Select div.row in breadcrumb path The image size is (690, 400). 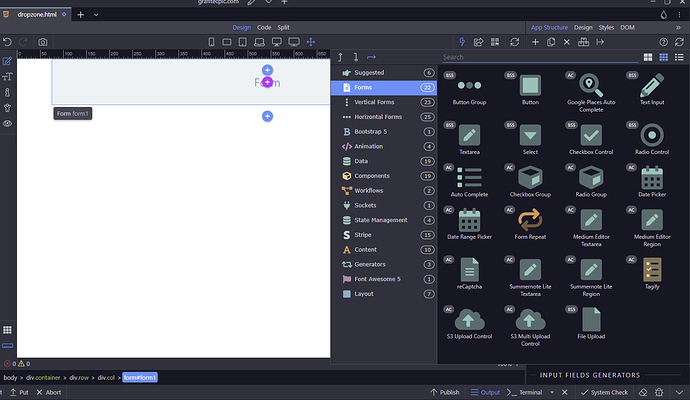pos(79,378)
